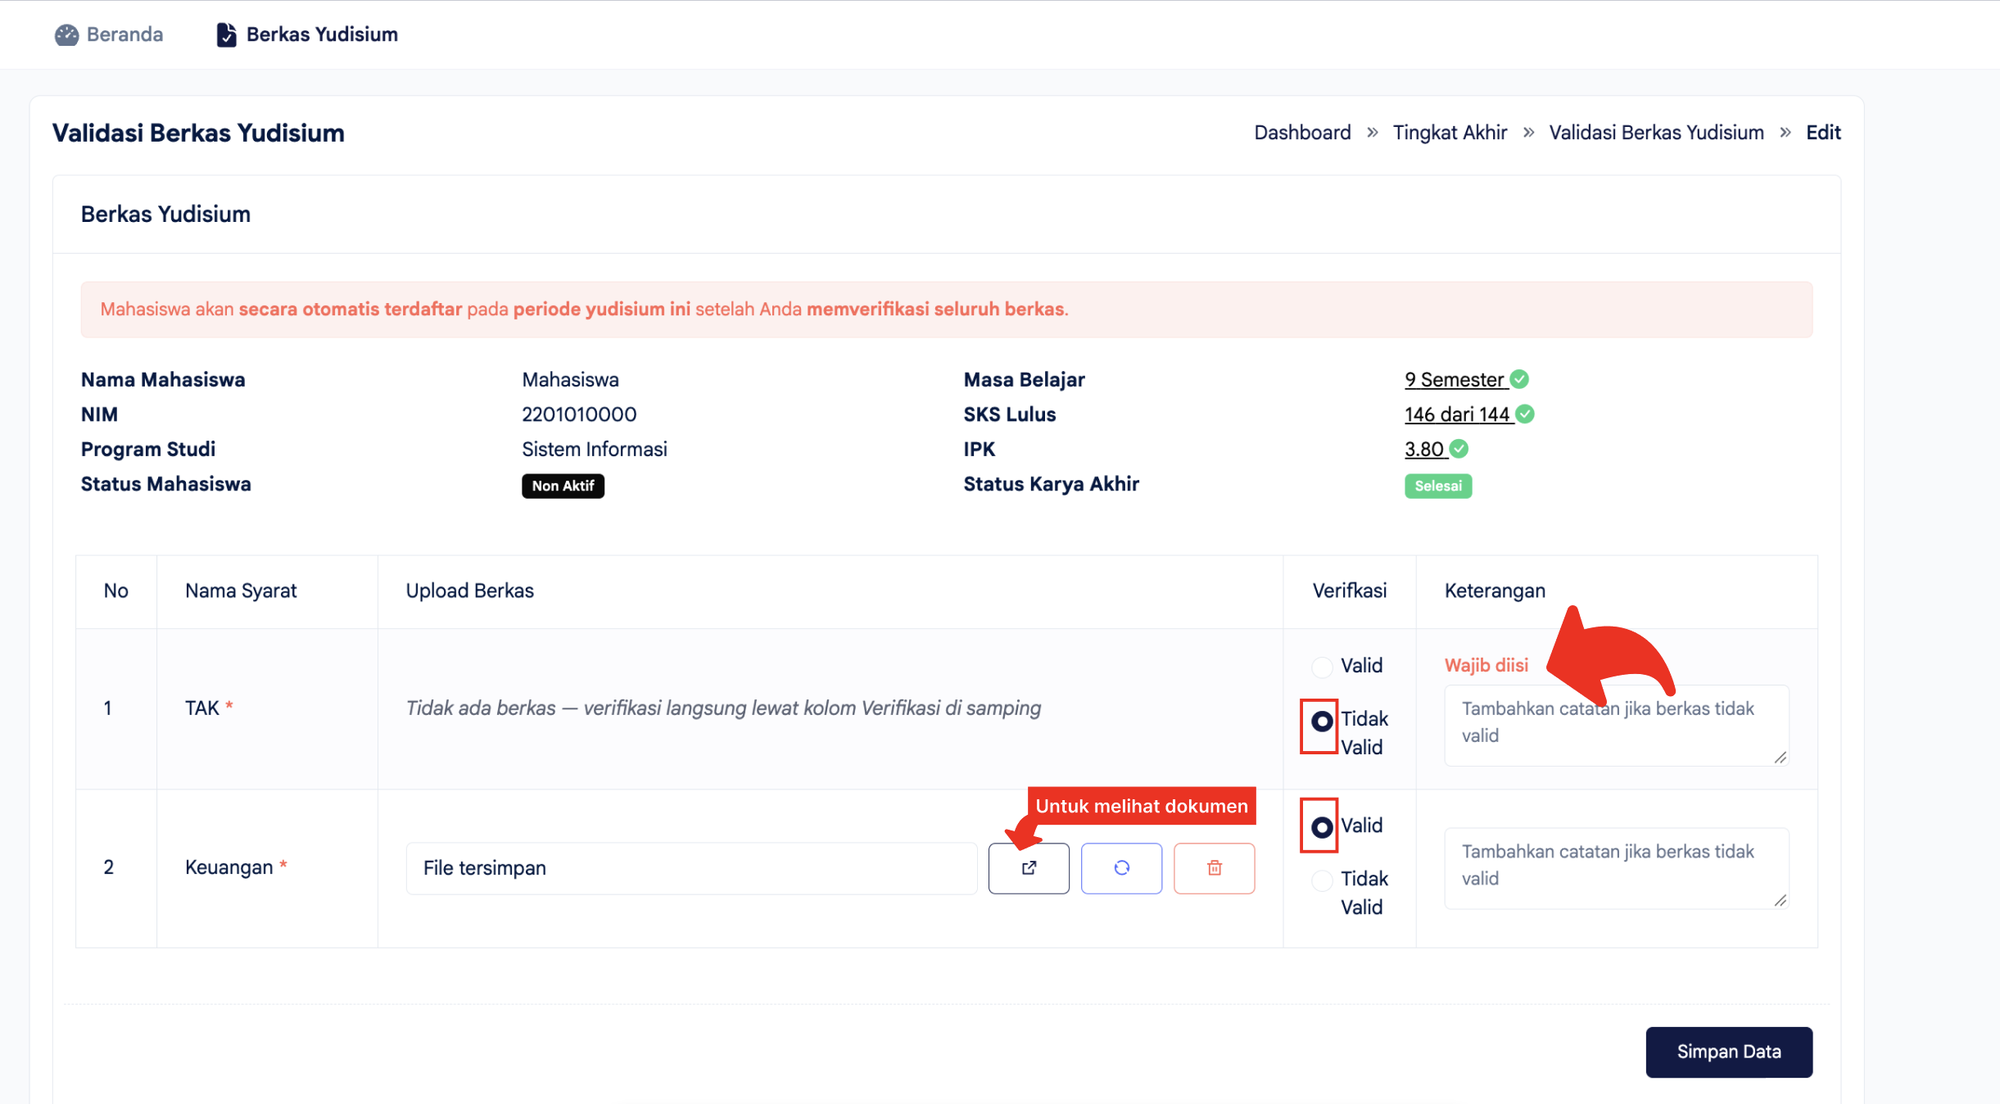Click the Upload Berkas column header
The width and height of the screenshot is (2000, 1104).
coord(470,591)
